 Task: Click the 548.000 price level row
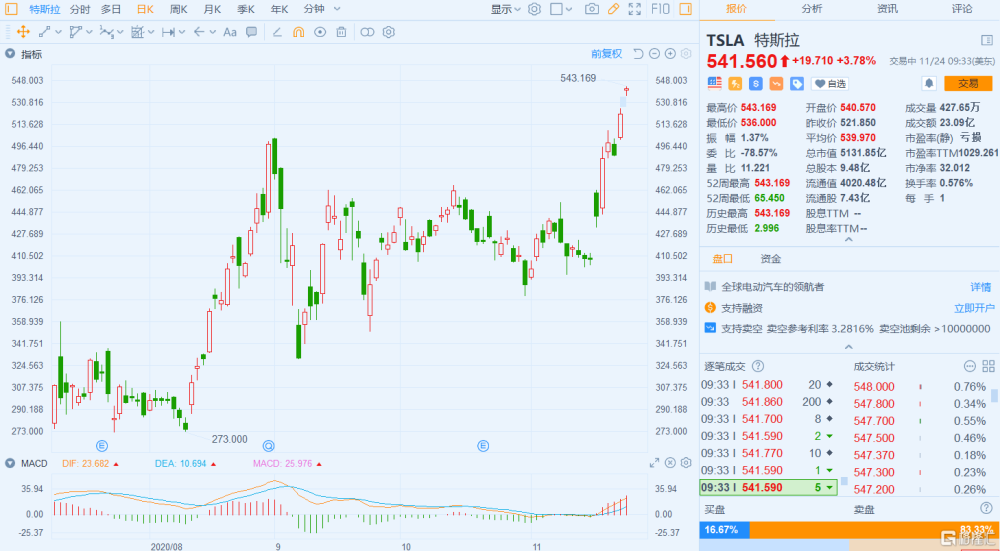point(920,386)
